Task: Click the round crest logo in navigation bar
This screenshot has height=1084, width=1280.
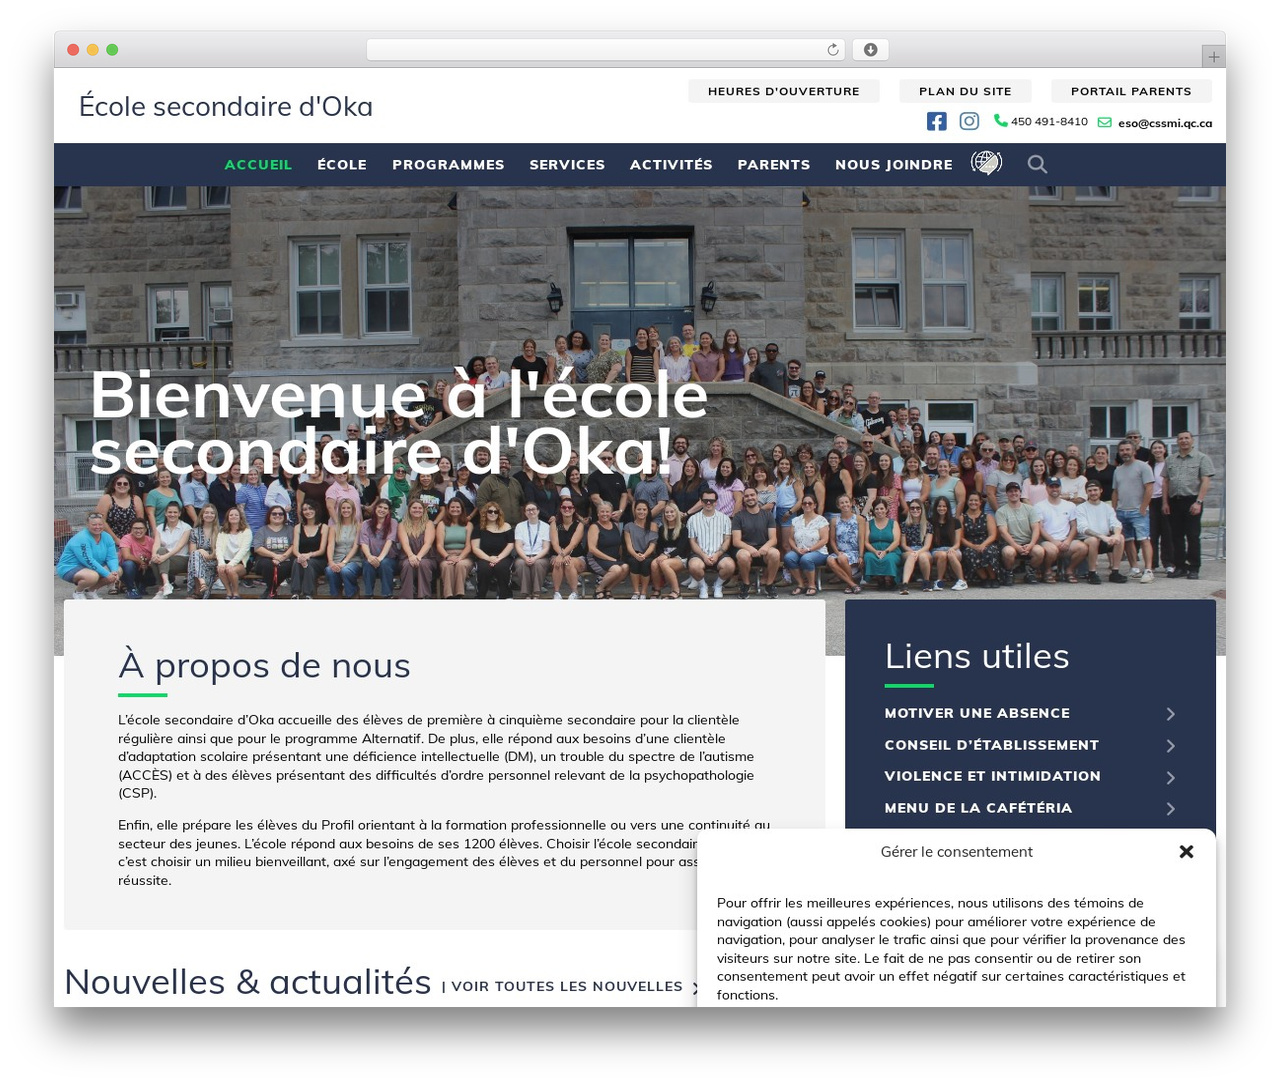Action: tap(986, 163)
